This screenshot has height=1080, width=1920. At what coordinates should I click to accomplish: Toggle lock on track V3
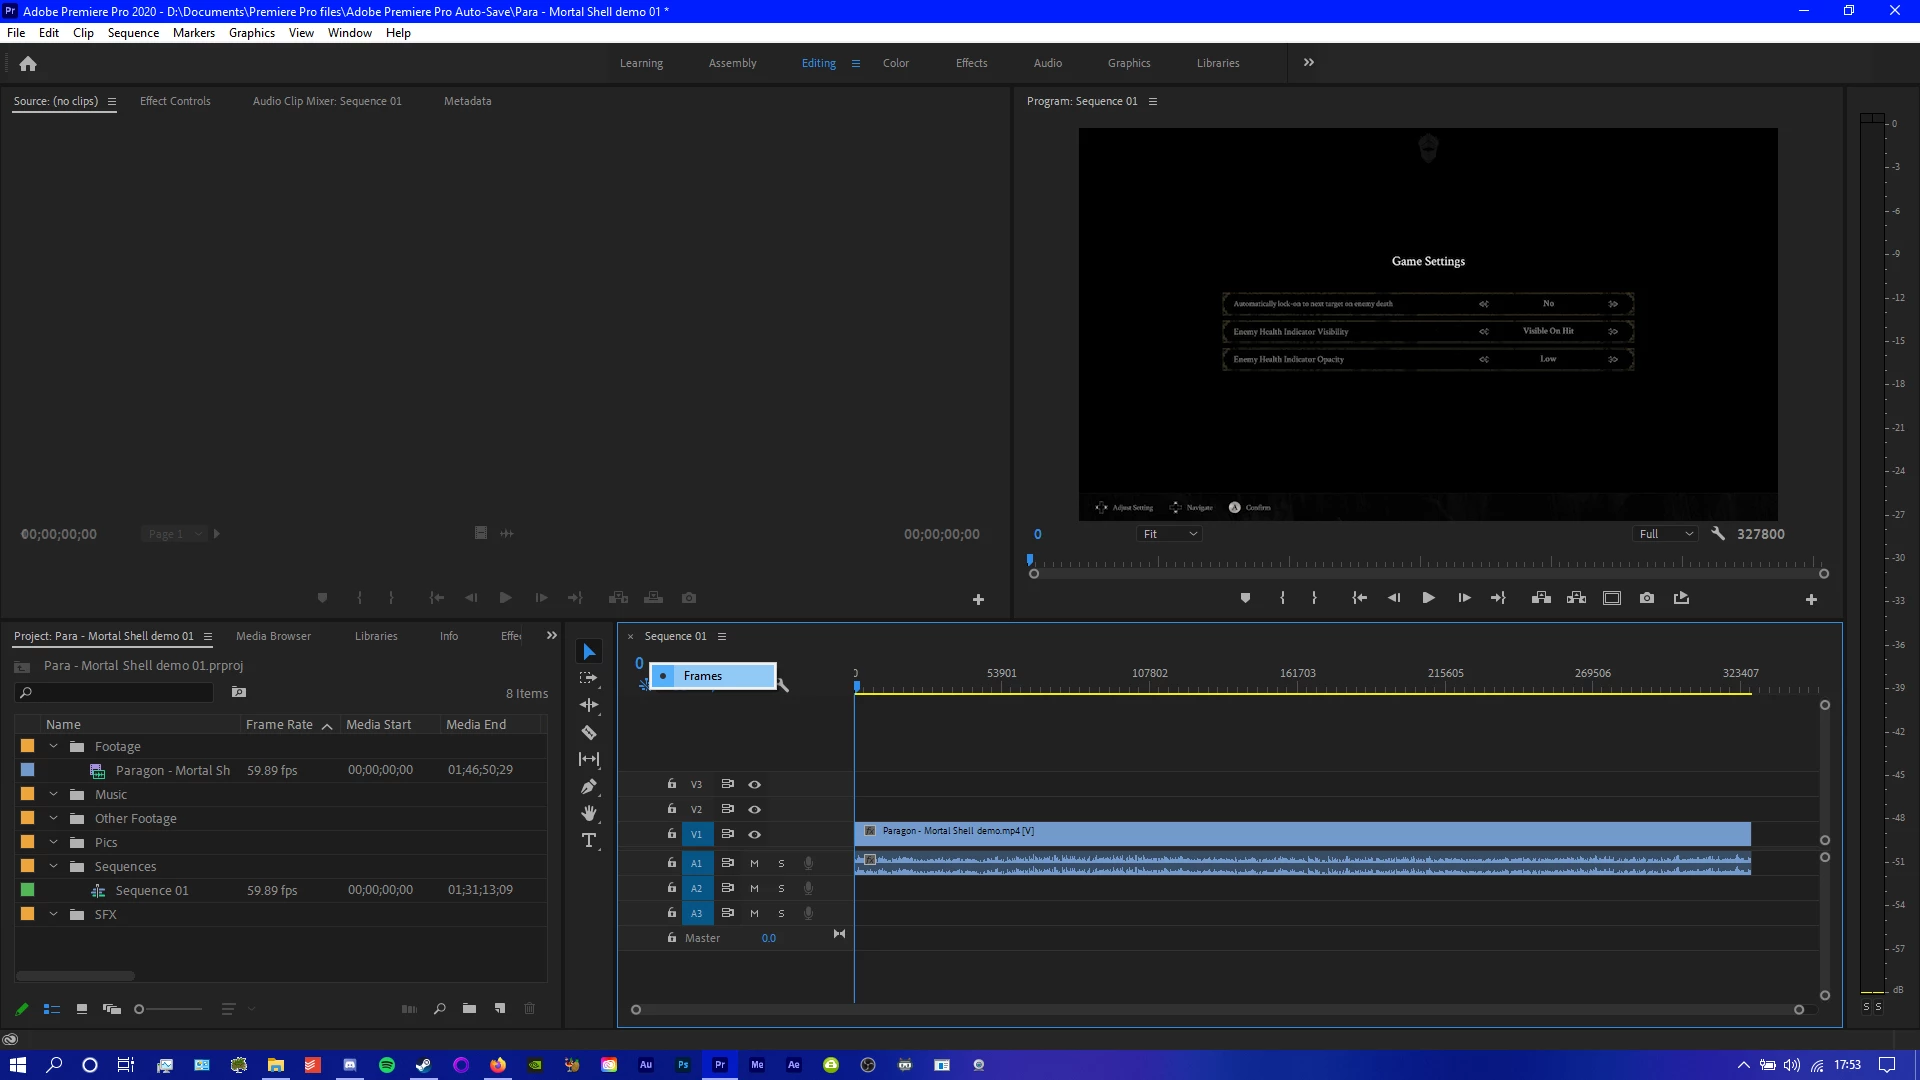(672, 784)
